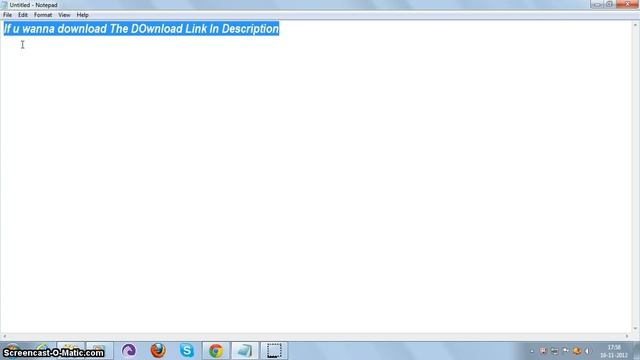
Task: Open the screen recorder dashed-frame taskbar icon
Action: 274,350
